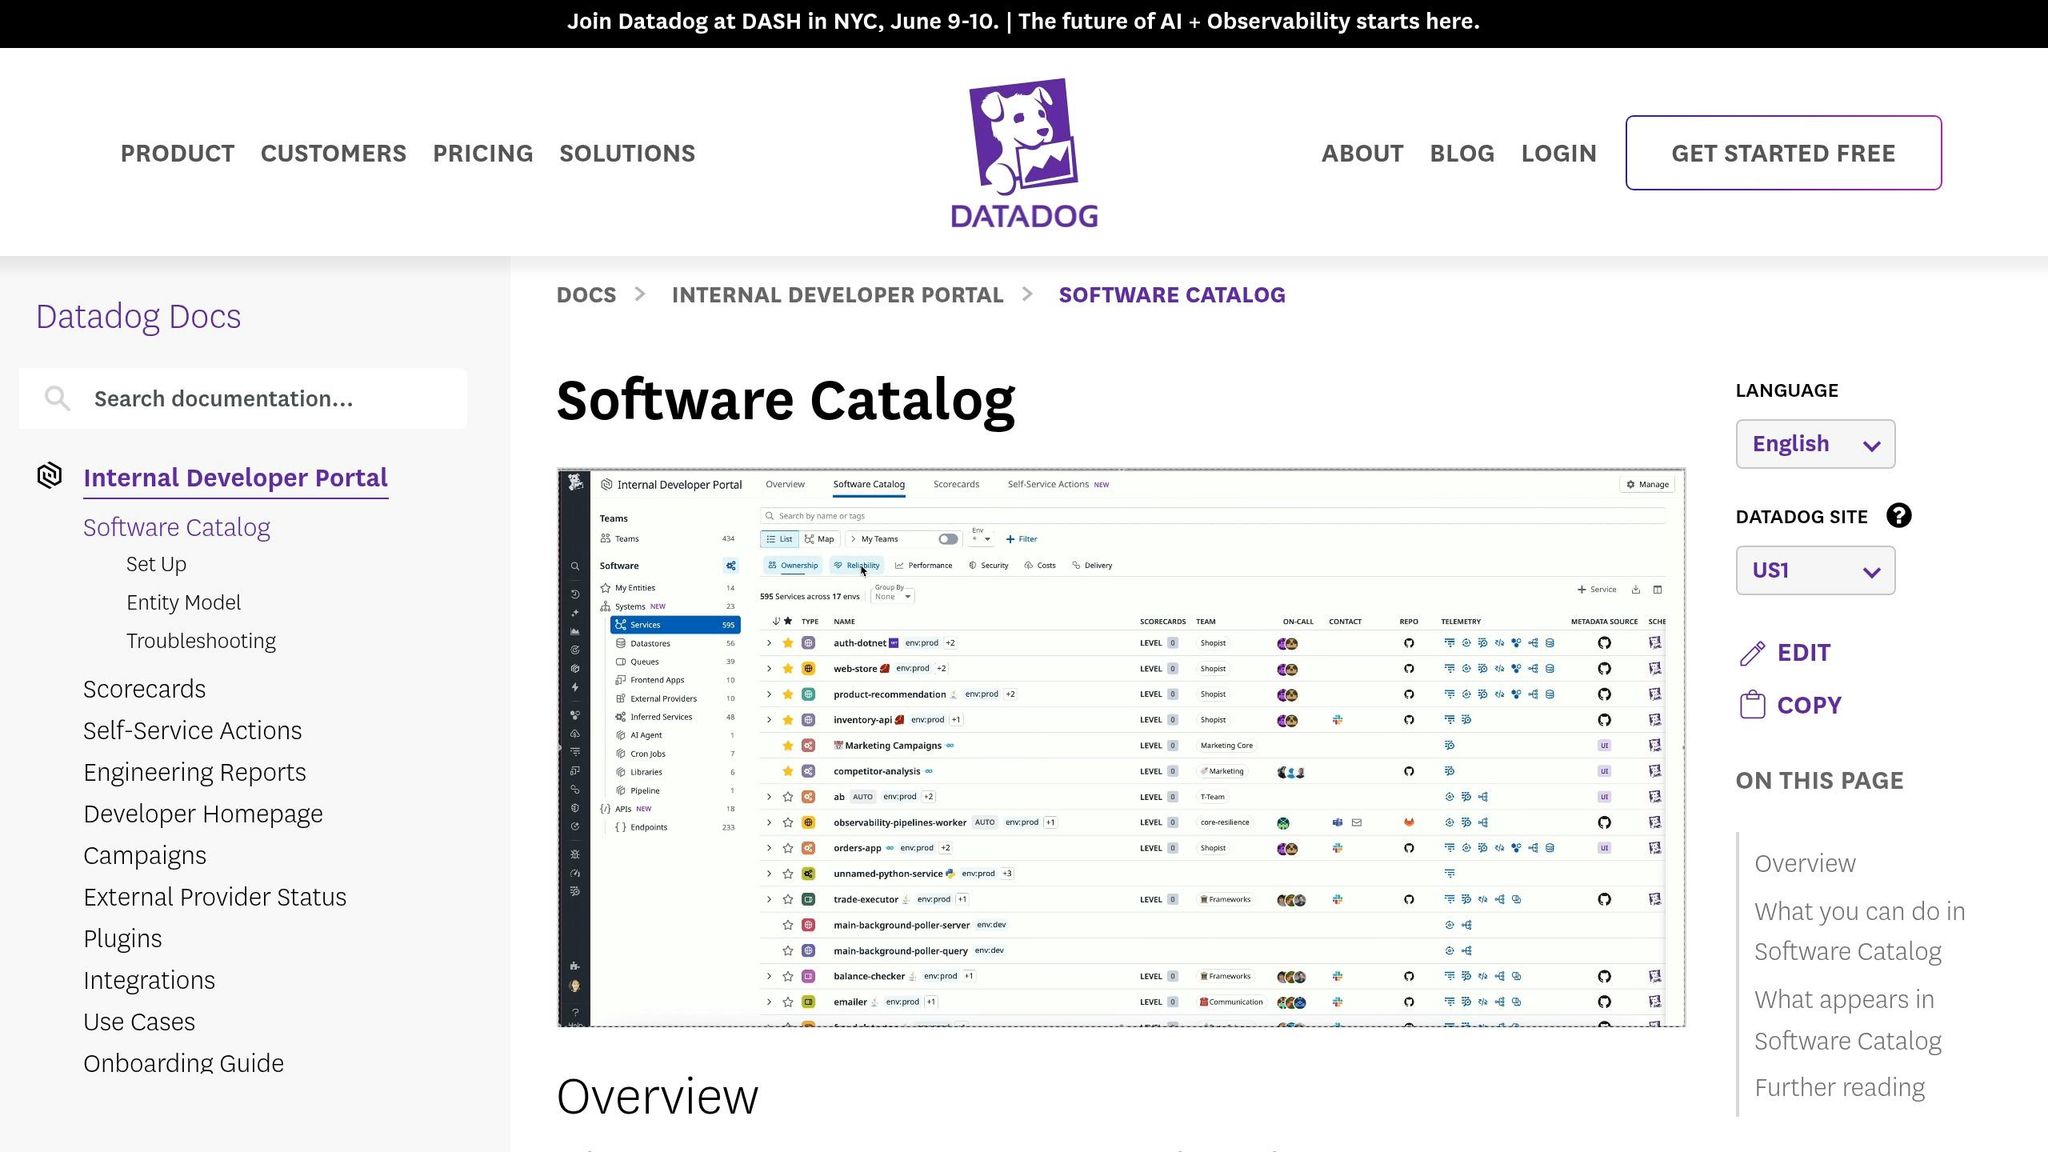The height and width of the screenshot is (1152, 2048).
Task: Toggle the My Teams switch
Action: click(947, 538)
